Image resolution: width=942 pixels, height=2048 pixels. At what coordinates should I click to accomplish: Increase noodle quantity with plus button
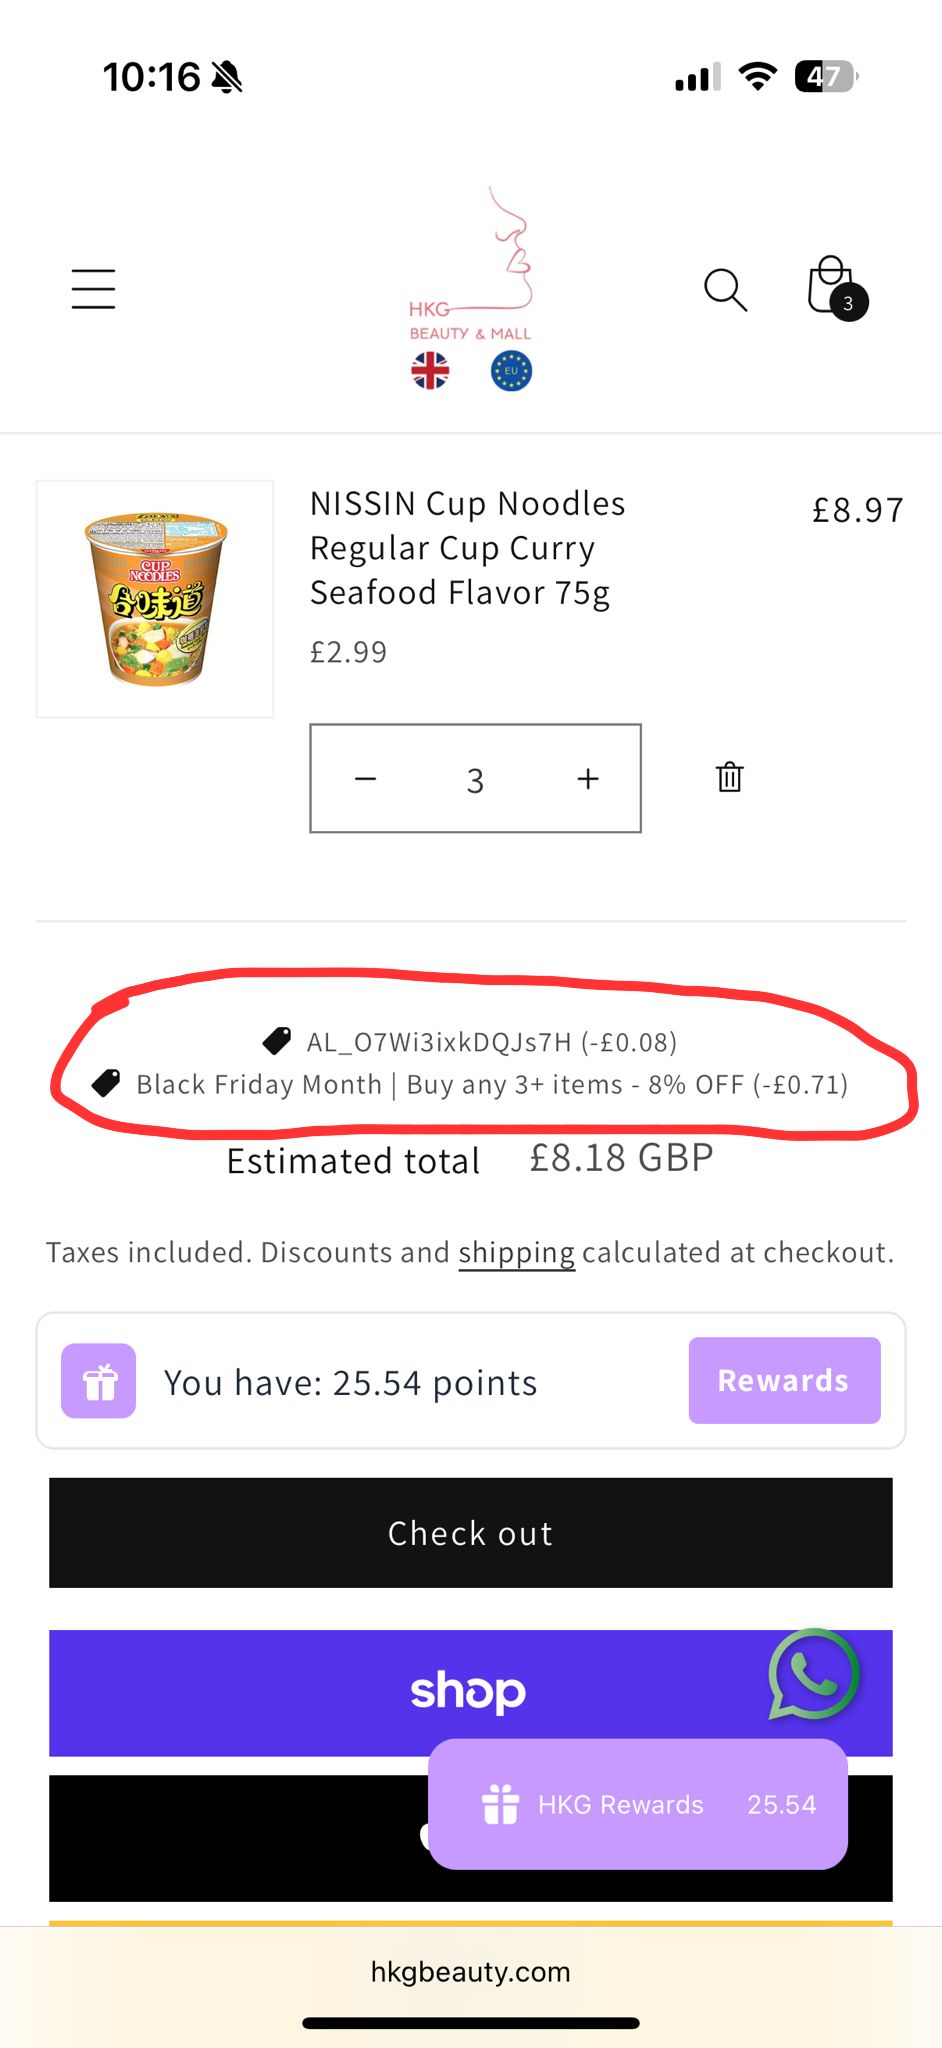tap(588, 778)
